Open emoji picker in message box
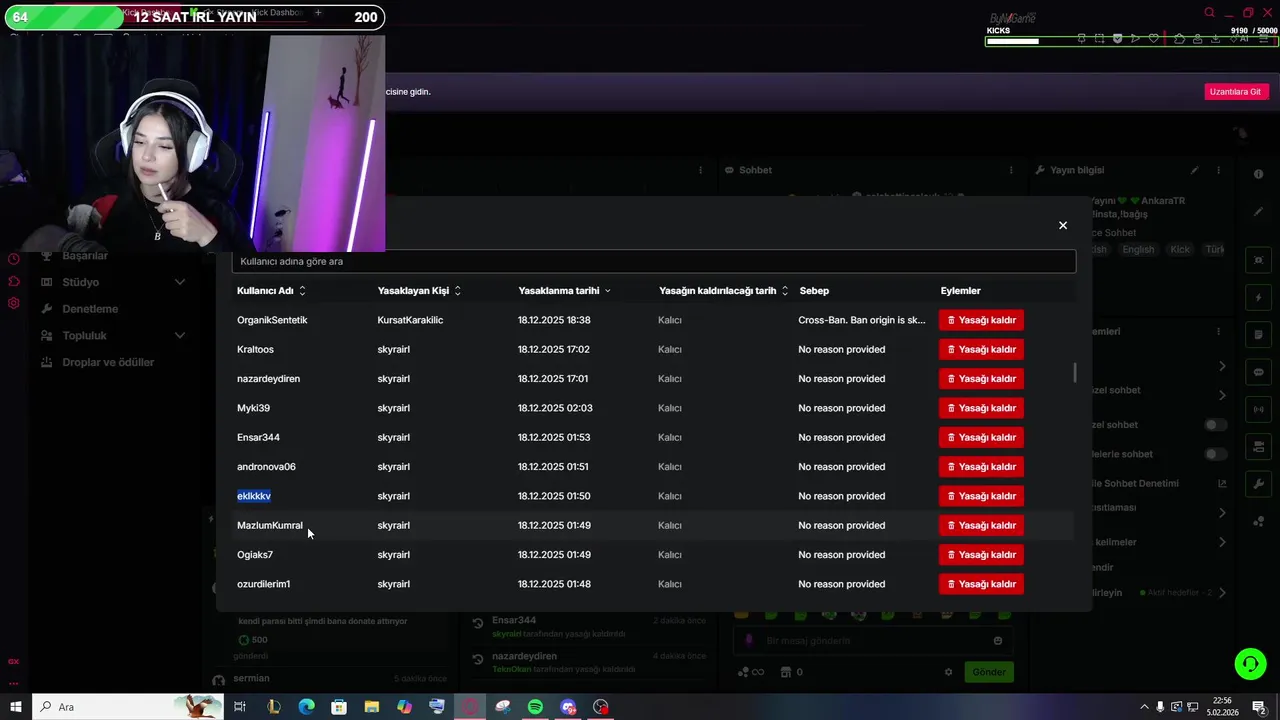The image size is (1280, 720). tap(998, 641)
